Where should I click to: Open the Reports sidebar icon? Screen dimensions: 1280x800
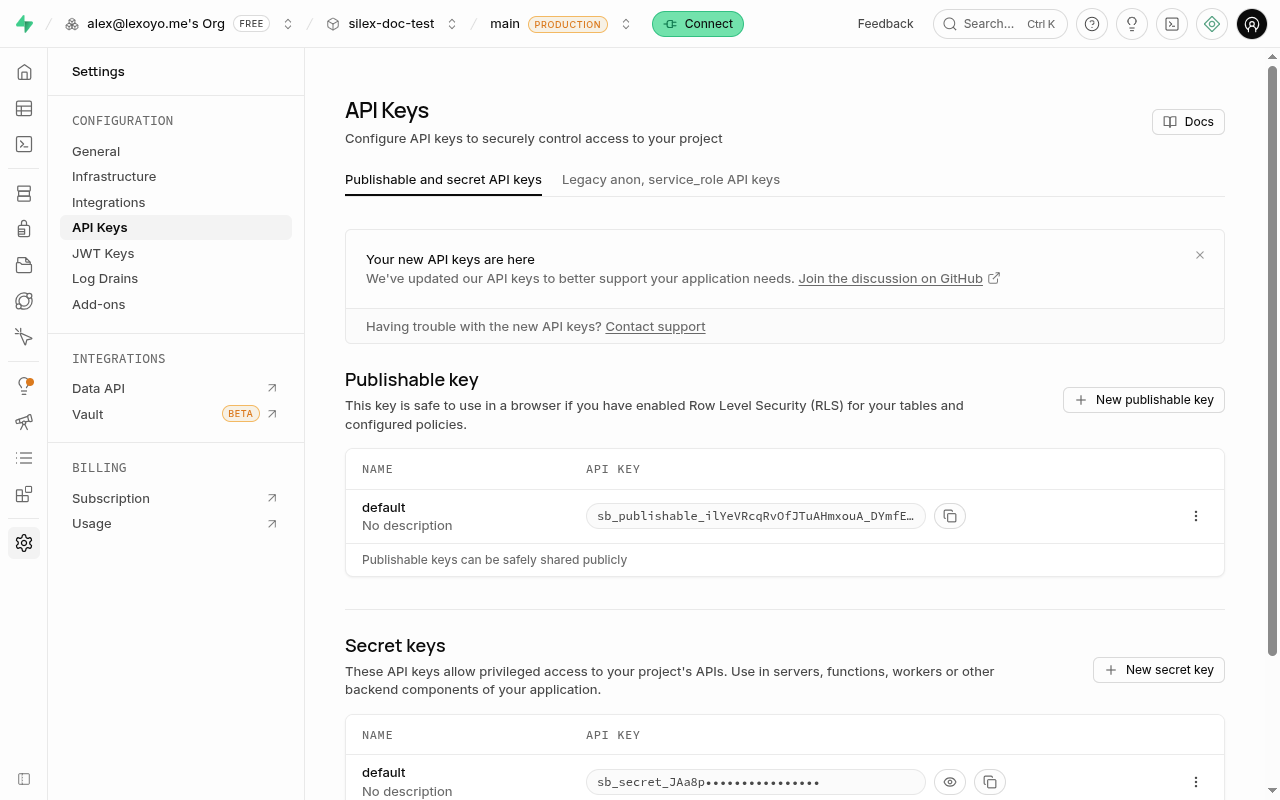[x=24, y=422]
